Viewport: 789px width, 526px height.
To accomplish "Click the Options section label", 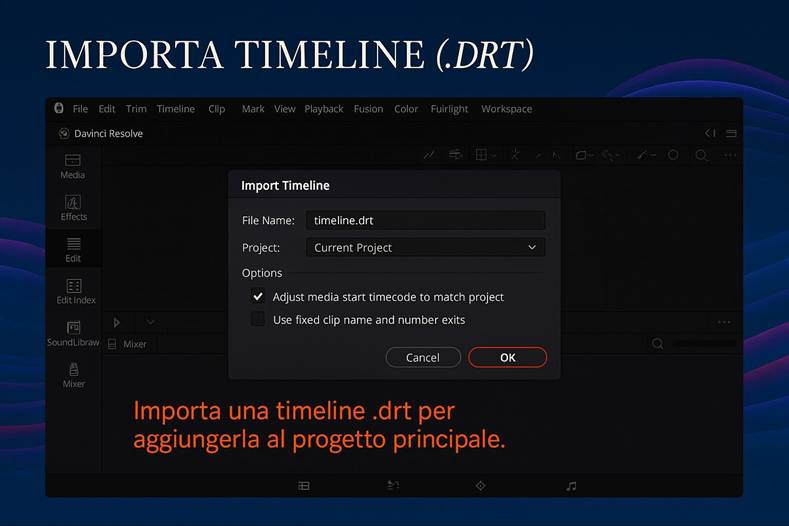I will coord(262,273).
